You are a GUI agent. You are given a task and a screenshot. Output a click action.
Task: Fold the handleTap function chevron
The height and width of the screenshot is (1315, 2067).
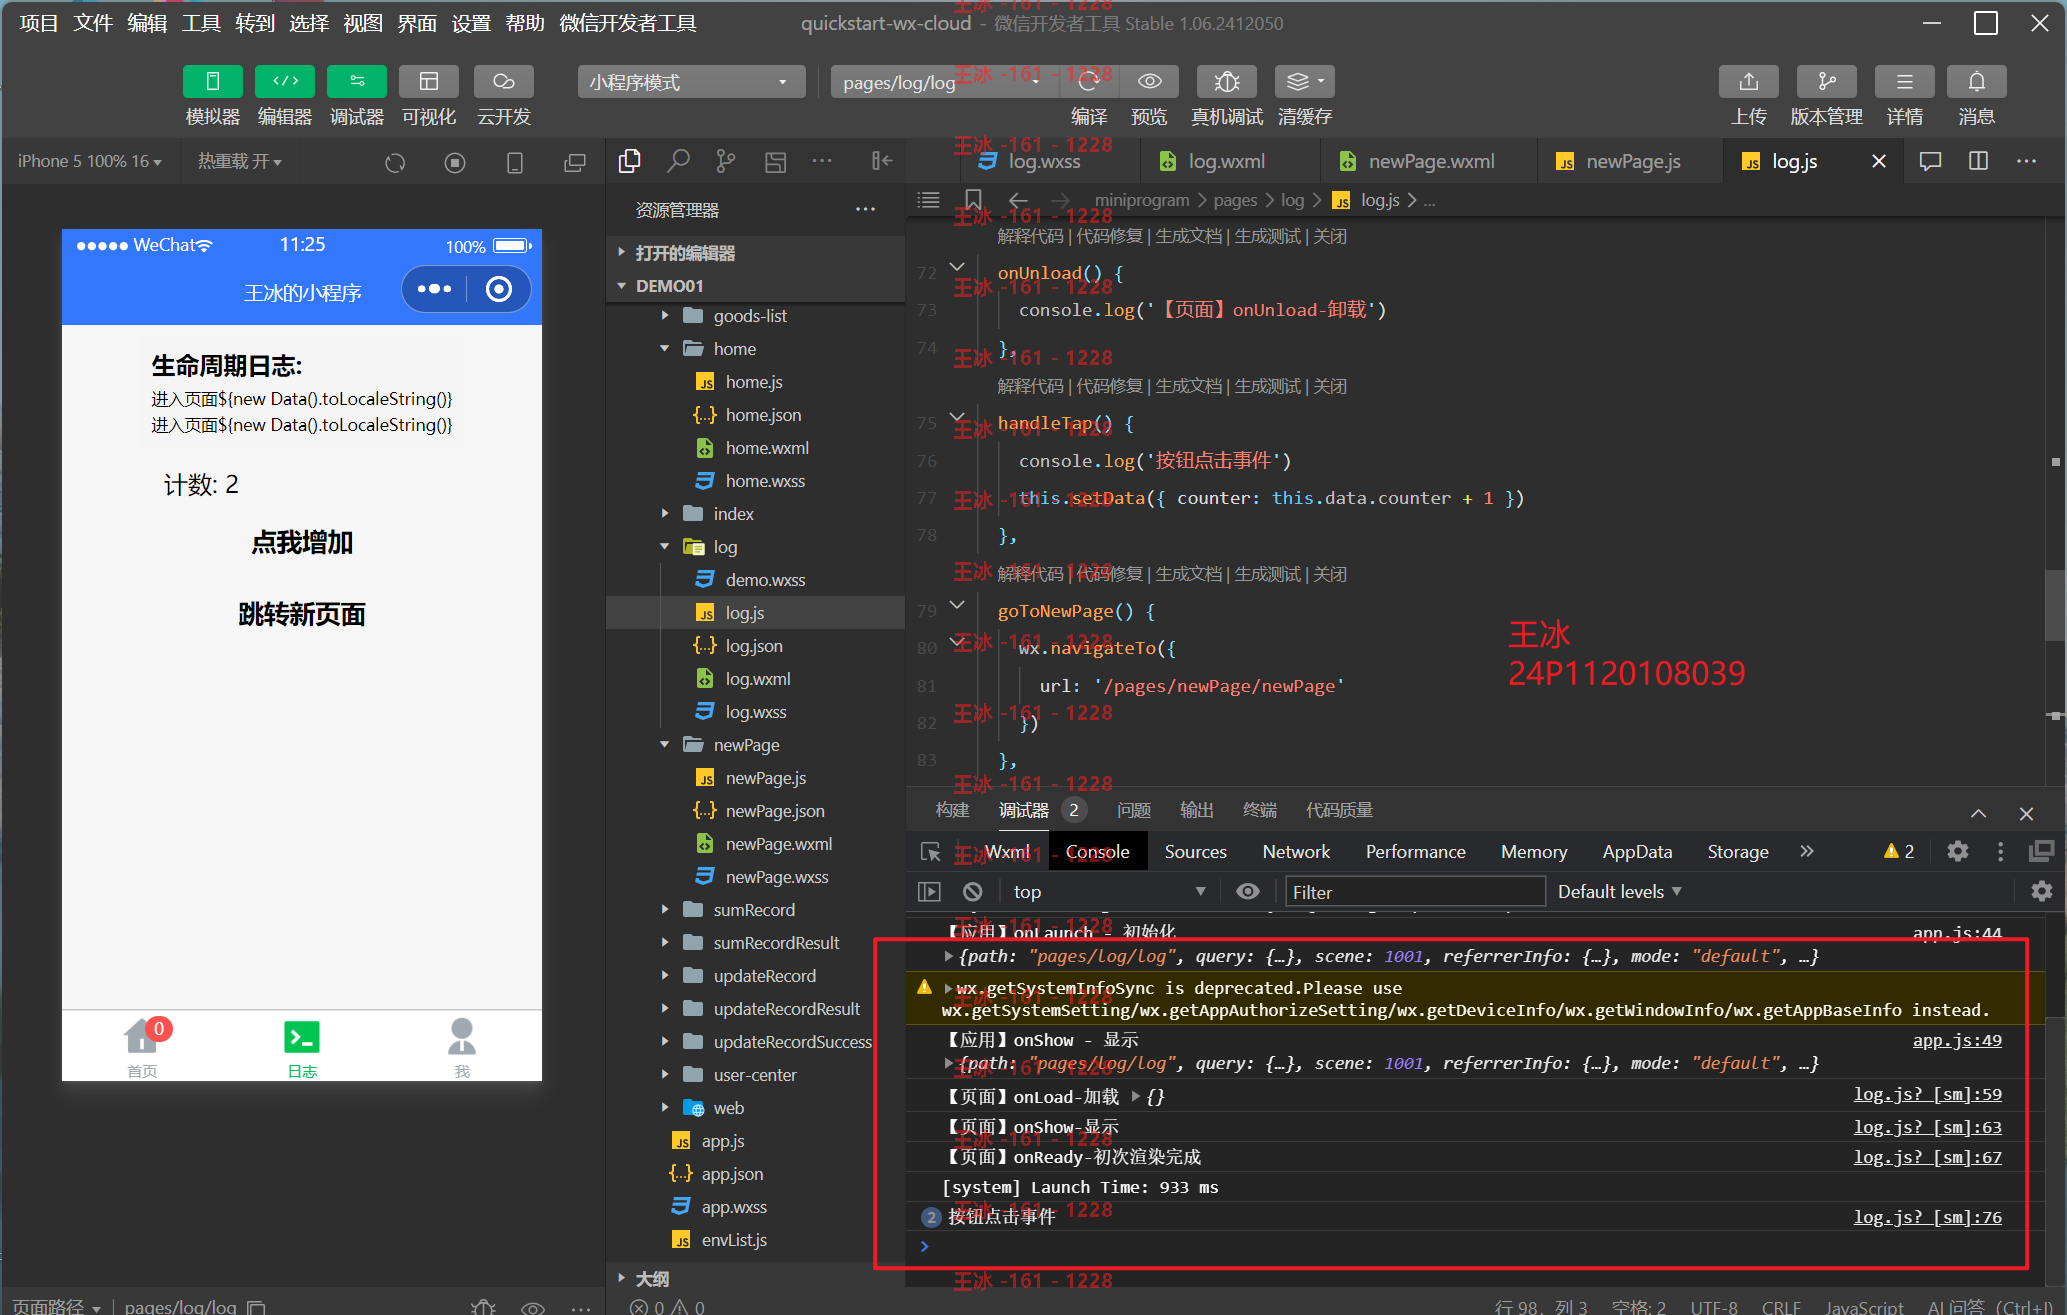point(957,418)
